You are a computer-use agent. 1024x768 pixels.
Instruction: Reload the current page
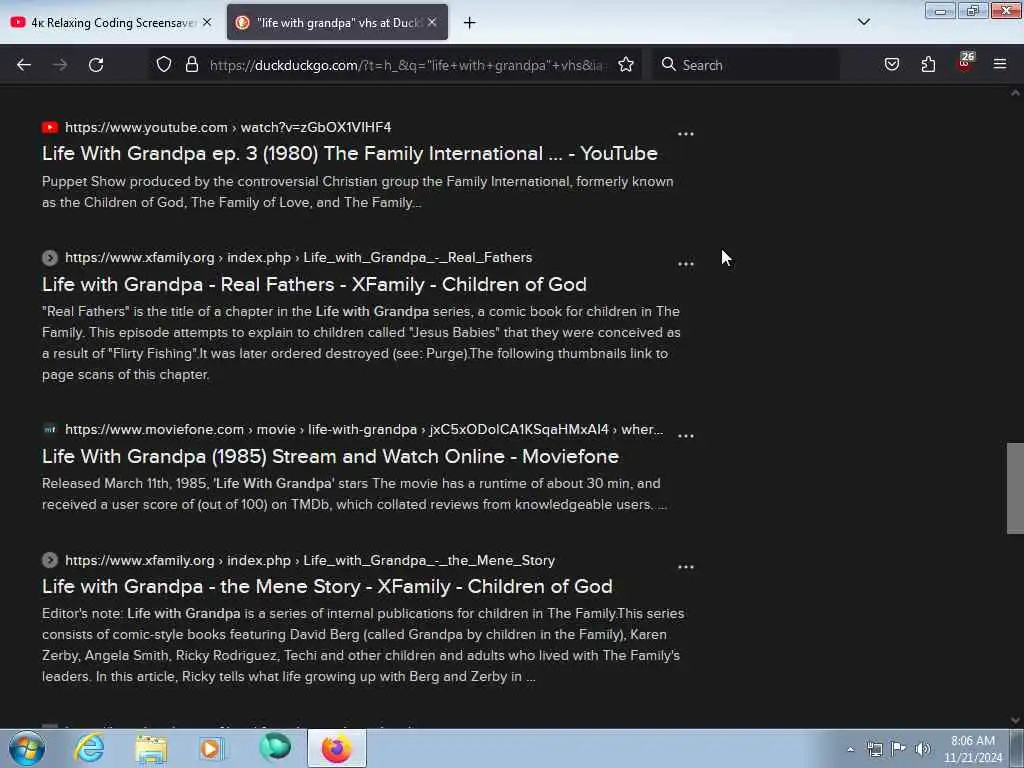96,65
